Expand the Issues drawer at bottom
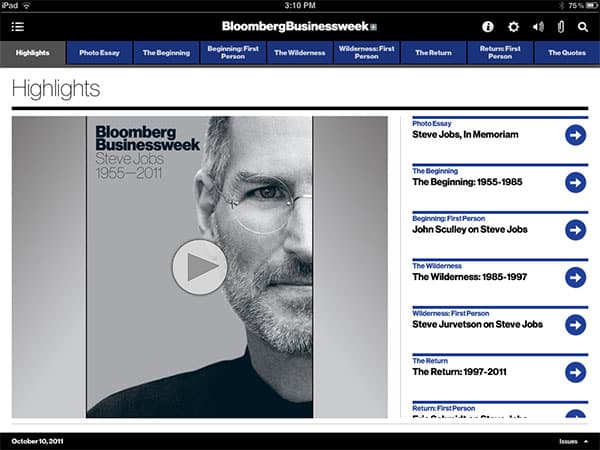The image size is (600, 450). (574, 441)
